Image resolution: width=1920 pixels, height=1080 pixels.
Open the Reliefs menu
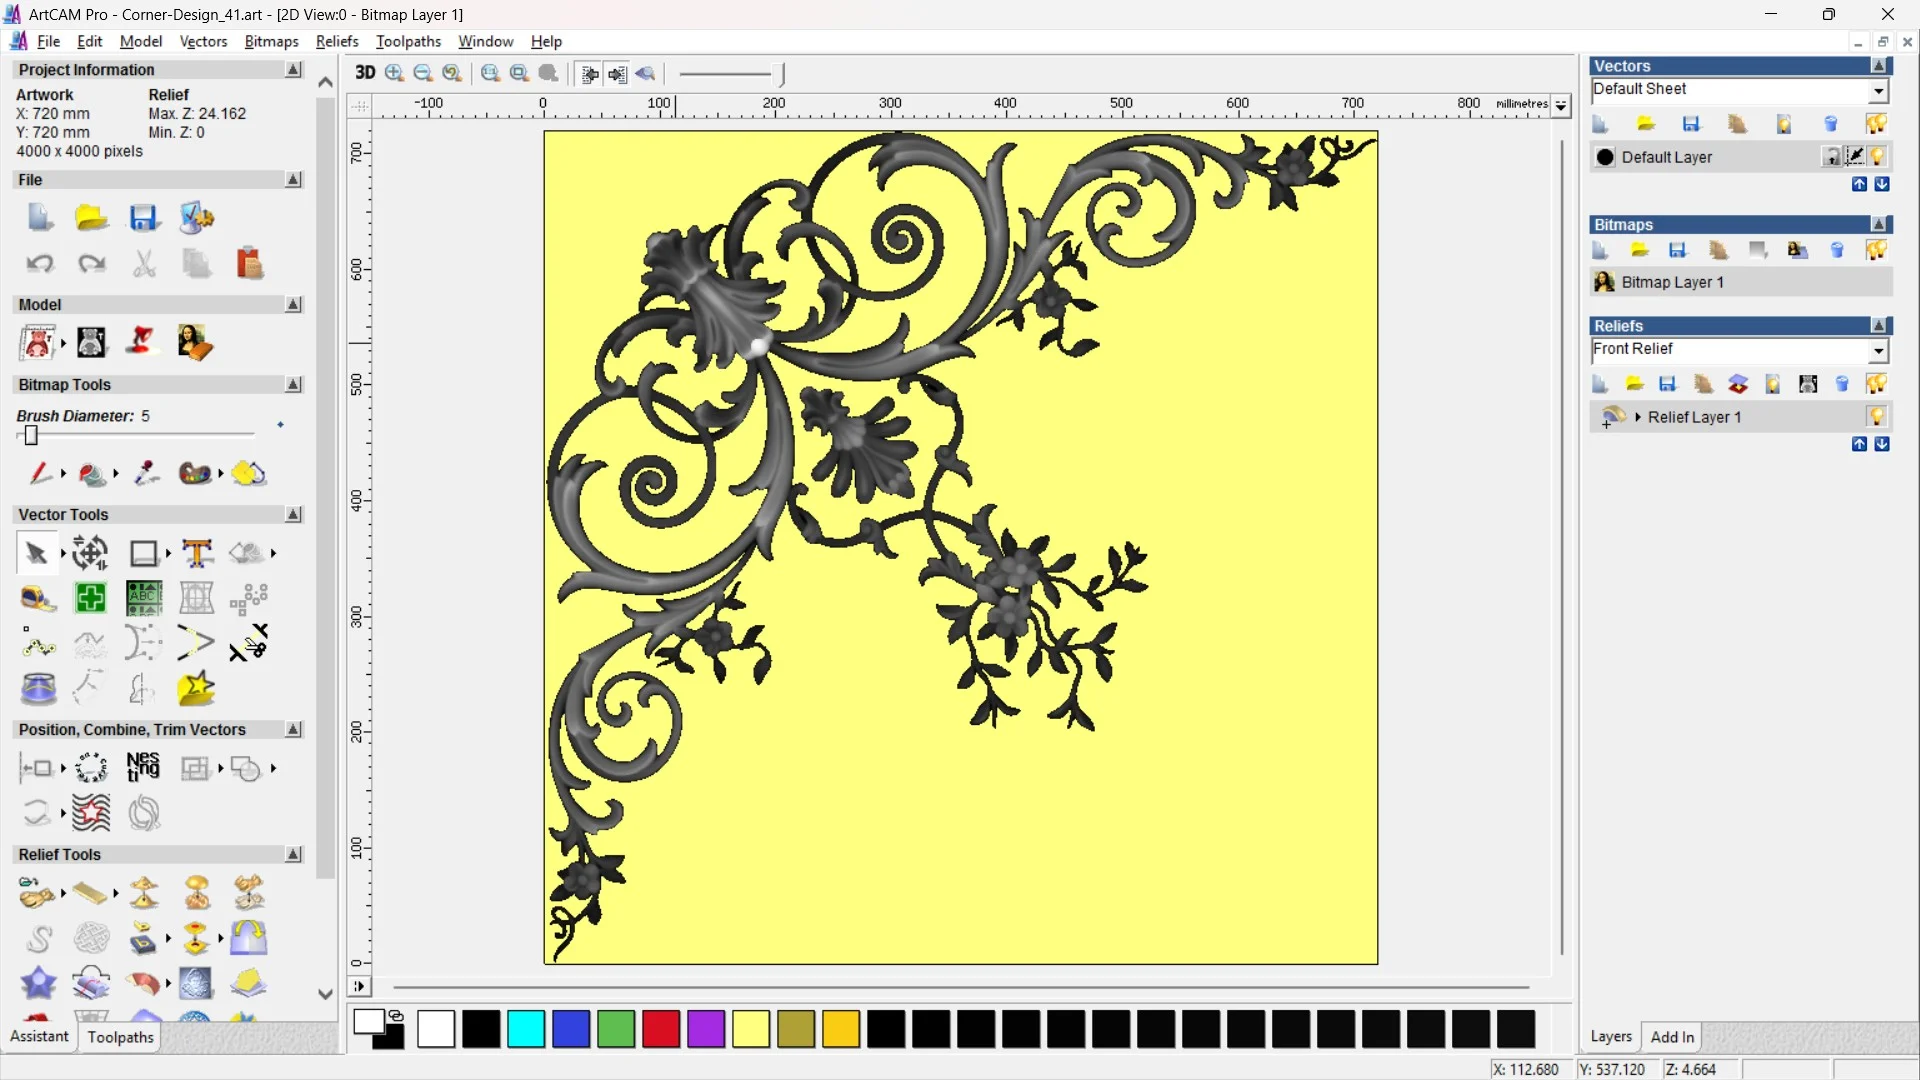[337, 41]
